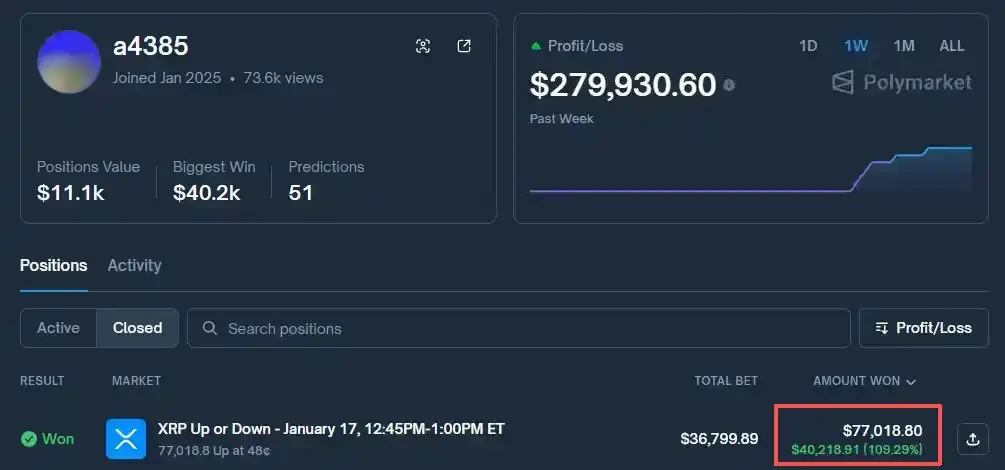This screenshot has width=1005, height=470.
Task: Select the 1D time range
Action: 808,46
